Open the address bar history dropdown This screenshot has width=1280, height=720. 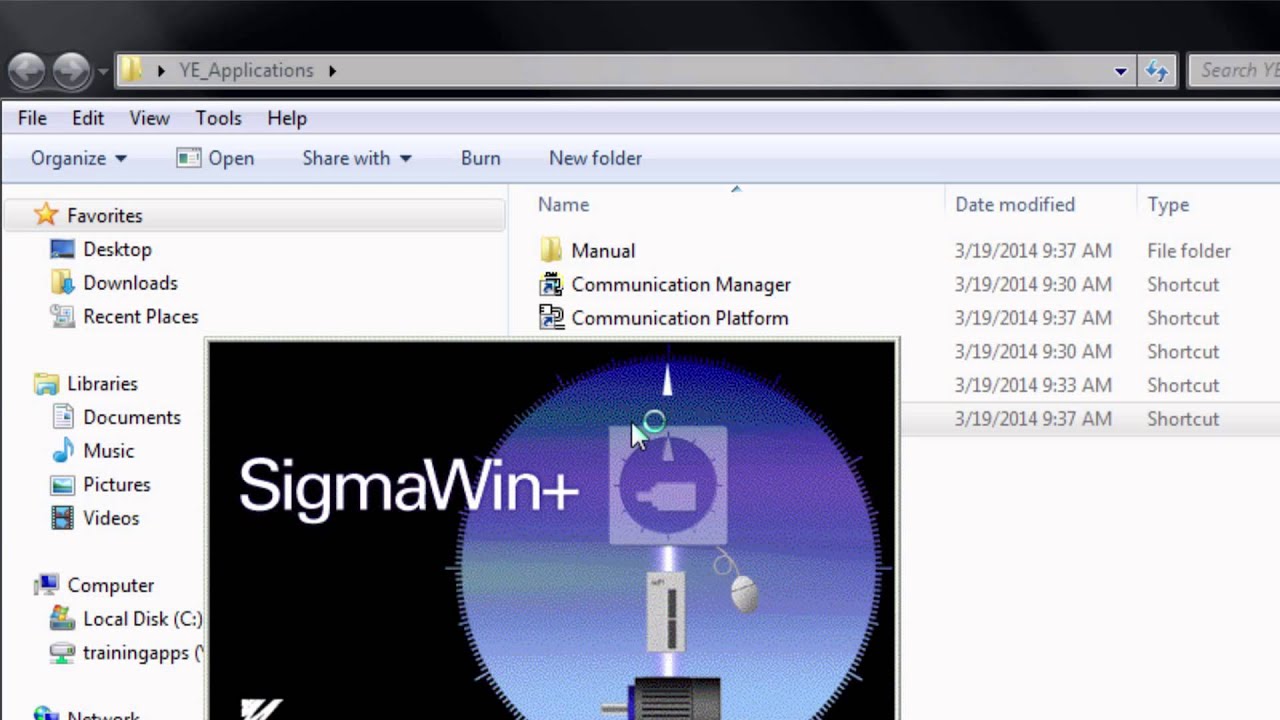coord(1121,71)
